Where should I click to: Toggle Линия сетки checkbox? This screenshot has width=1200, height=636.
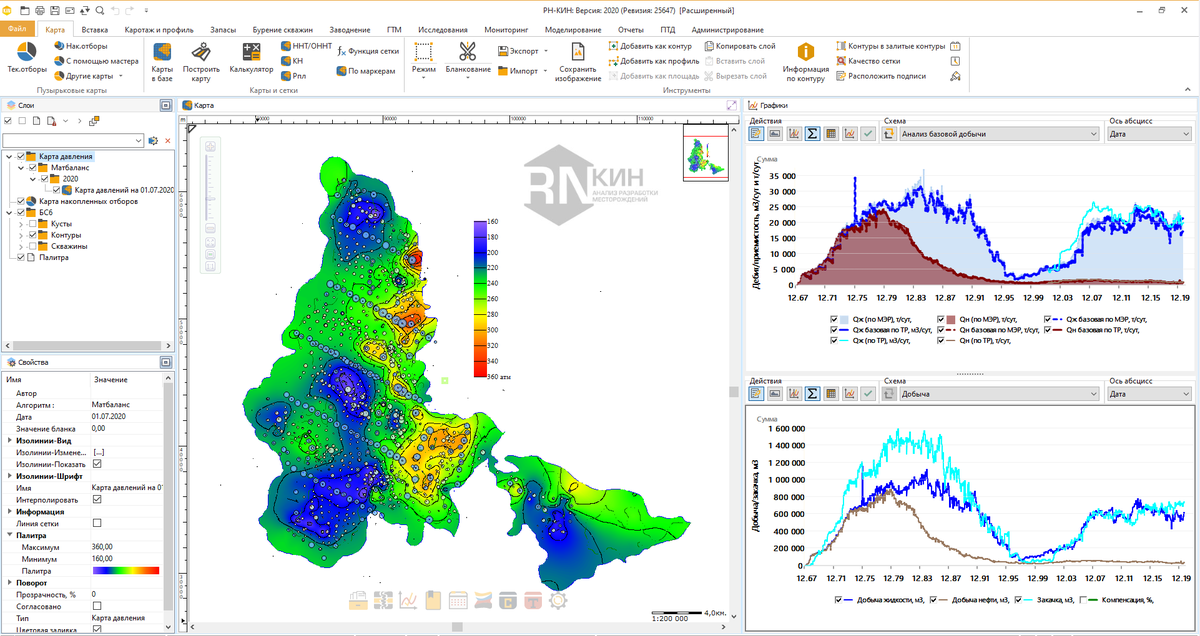97,523
